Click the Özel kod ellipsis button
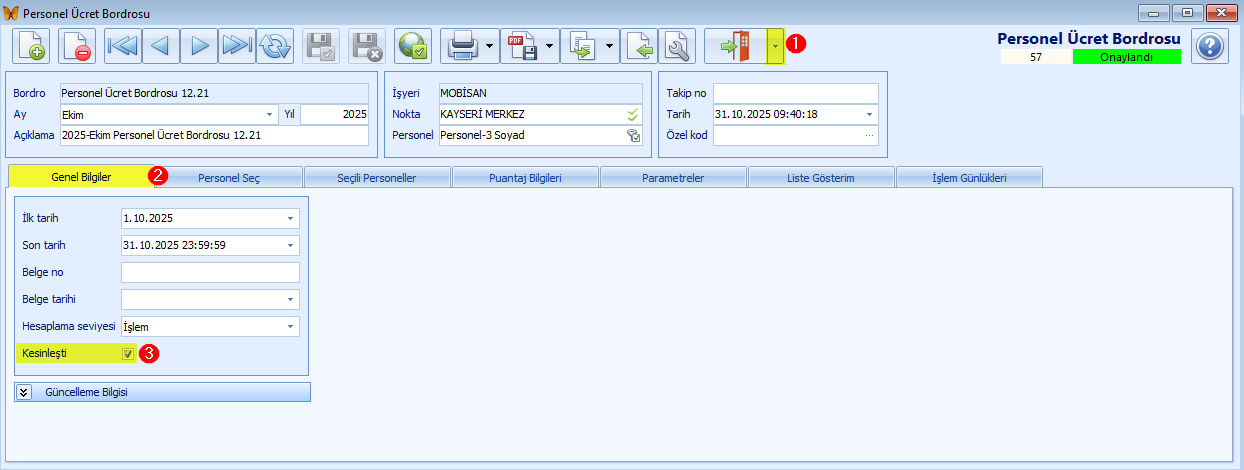Screen dimensions: 1244x470 [869, 135]
